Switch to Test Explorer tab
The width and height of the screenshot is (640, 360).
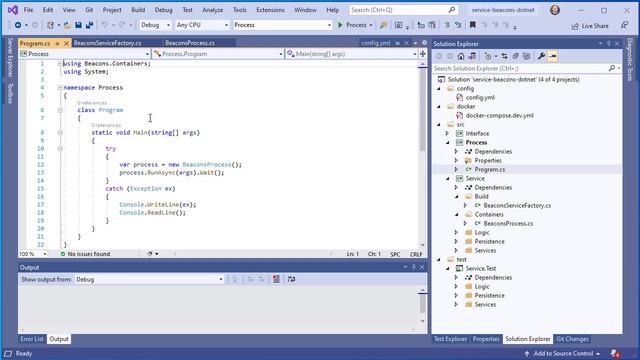(450, 339)
